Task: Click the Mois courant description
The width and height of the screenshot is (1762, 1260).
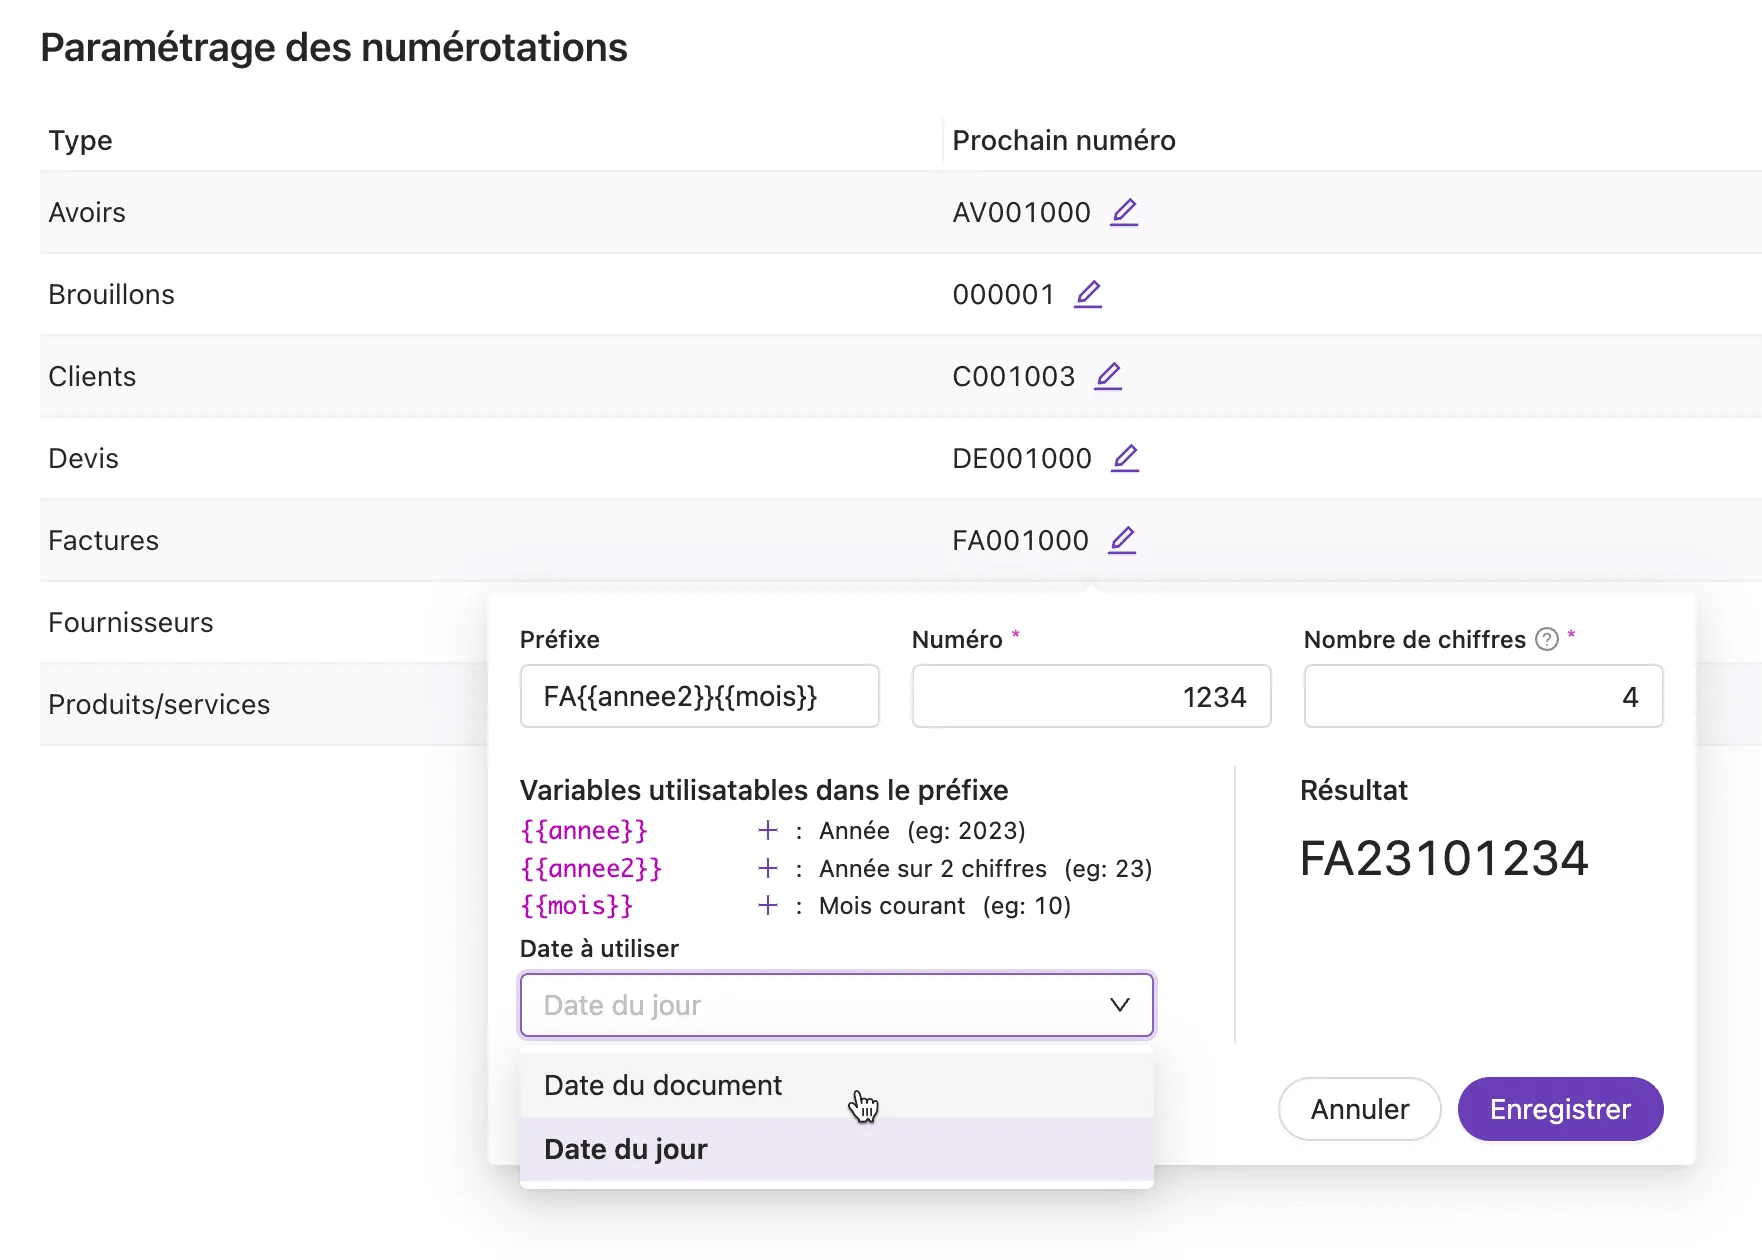Action: (x=892, y=906)
